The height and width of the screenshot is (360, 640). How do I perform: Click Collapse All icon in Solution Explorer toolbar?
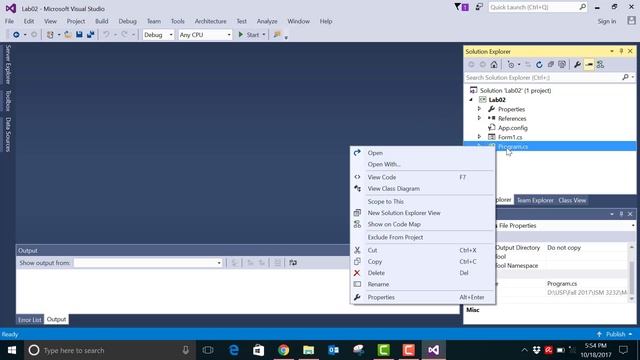pyautogui.click(x=551, y=64)
